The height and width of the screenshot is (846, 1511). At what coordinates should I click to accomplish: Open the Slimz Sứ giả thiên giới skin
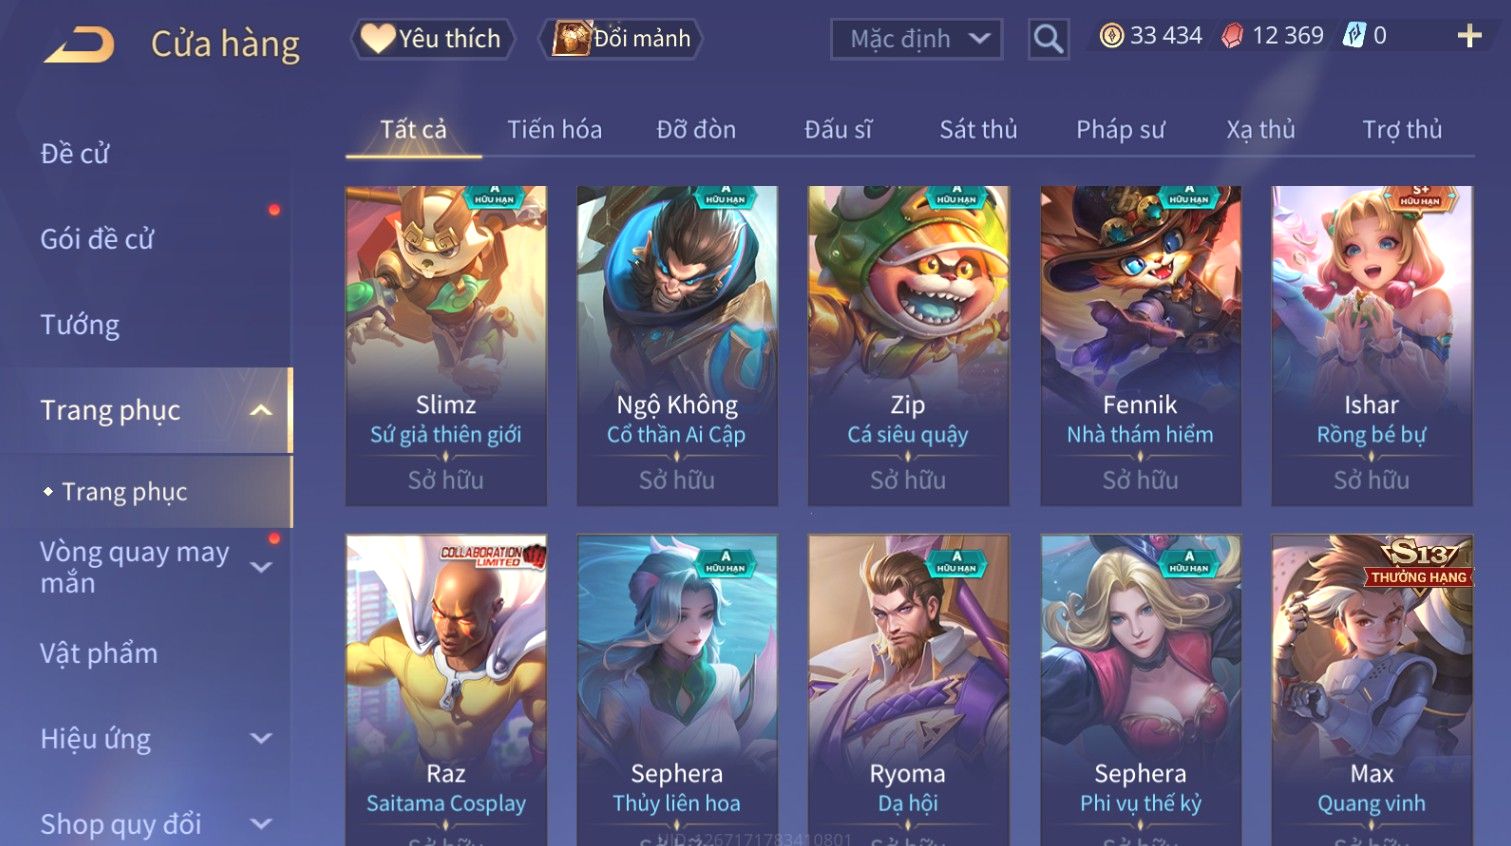(446, 345)
